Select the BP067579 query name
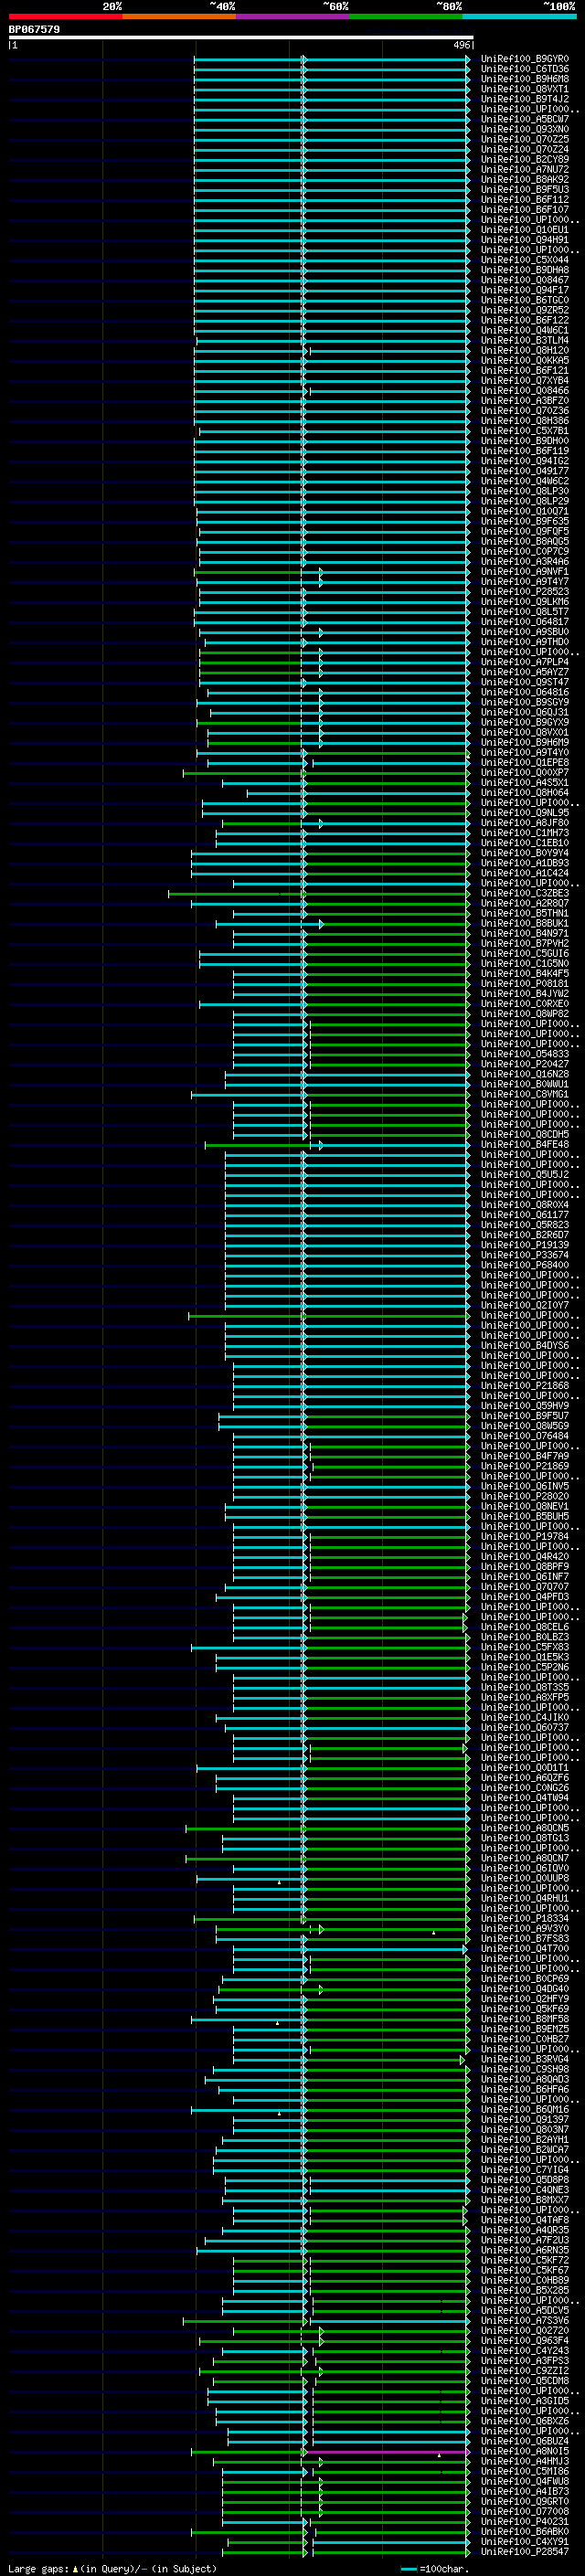585x2576 pixels. [34, 29]
